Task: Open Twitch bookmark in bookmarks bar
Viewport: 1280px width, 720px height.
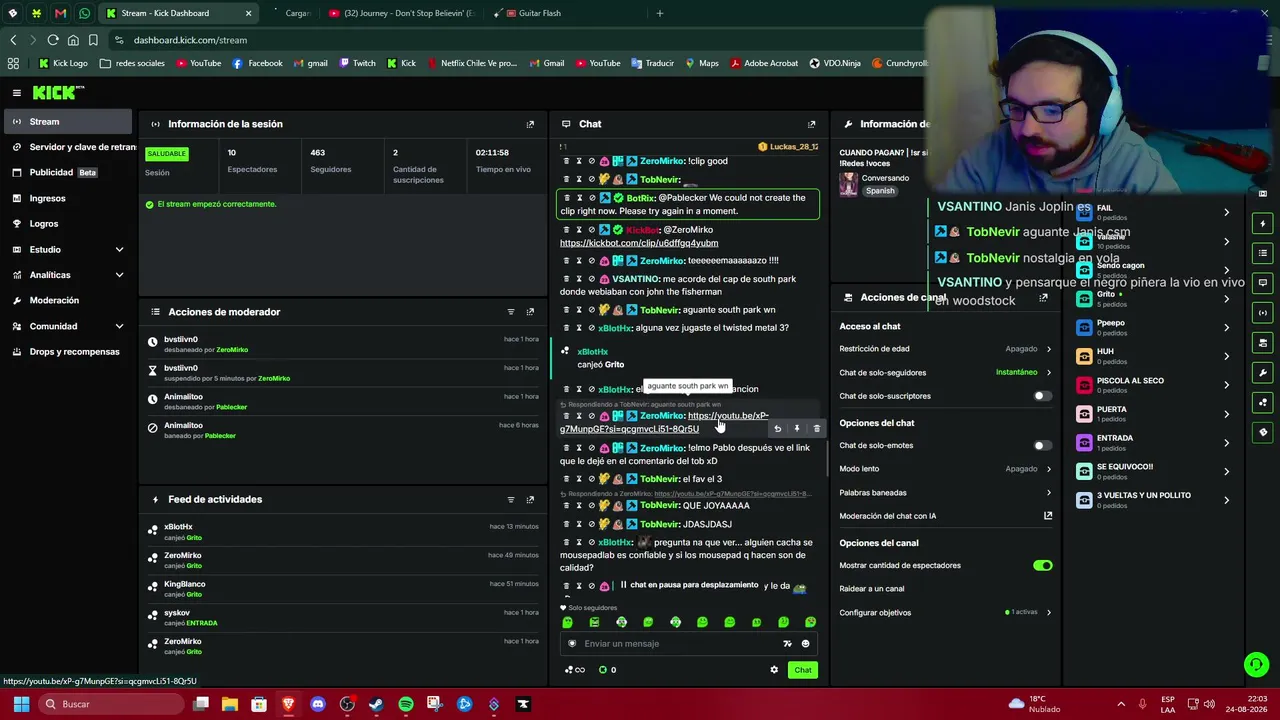Action: (x=358, y=63)
